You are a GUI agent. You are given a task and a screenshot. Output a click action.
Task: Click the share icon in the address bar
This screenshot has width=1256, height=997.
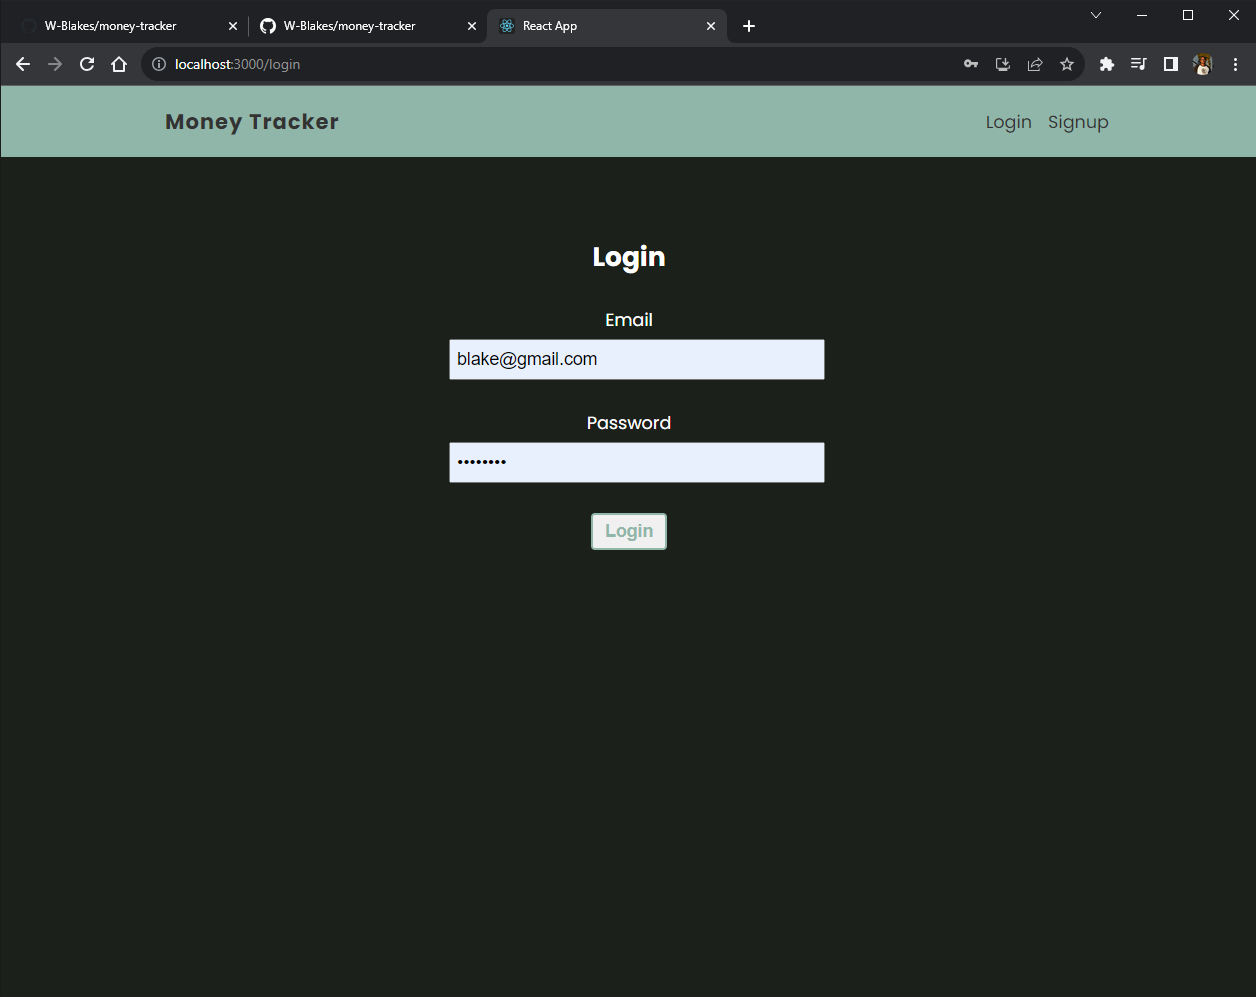tap(1034, 63)
